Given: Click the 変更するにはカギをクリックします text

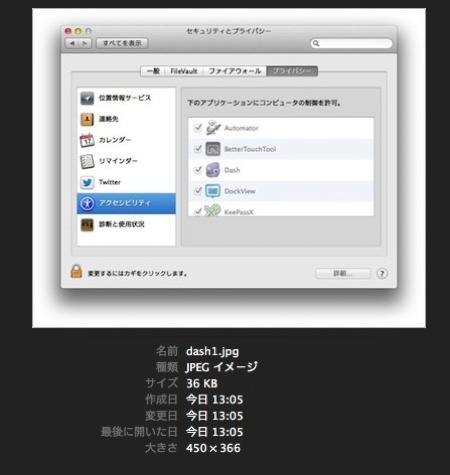Looking at the screenshot, I should 137,274.
